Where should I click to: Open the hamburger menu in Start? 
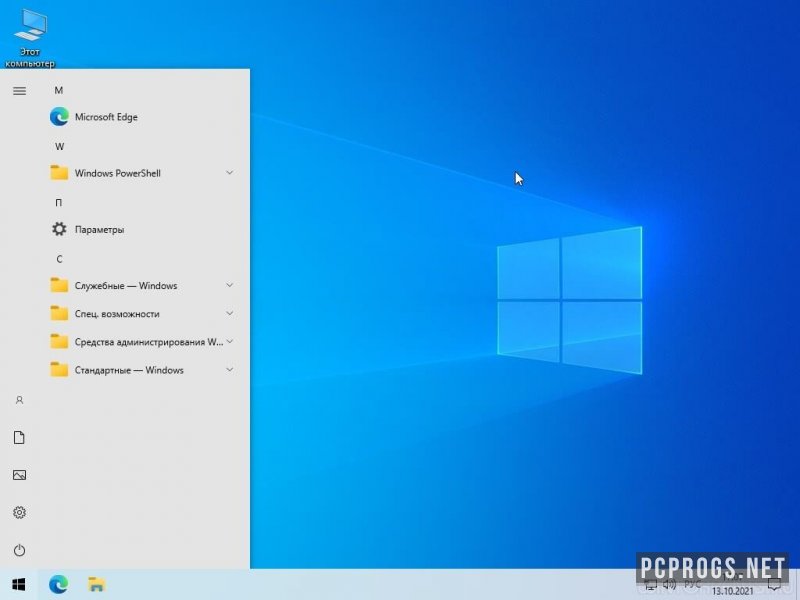19,91
